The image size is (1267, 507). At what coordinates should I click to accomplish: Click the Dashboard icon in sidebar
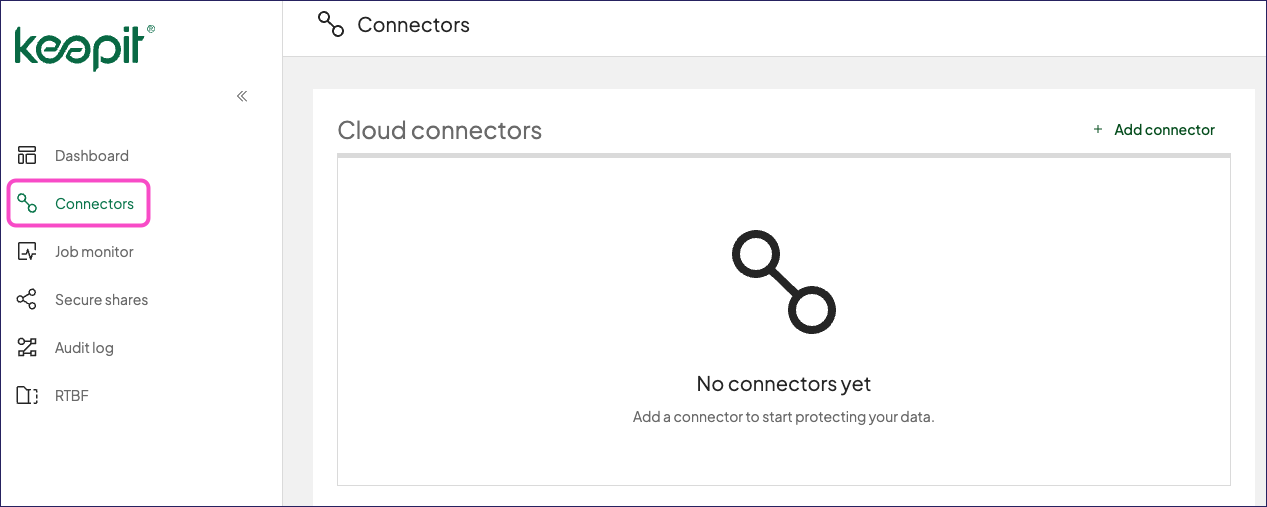click(27, 156)
